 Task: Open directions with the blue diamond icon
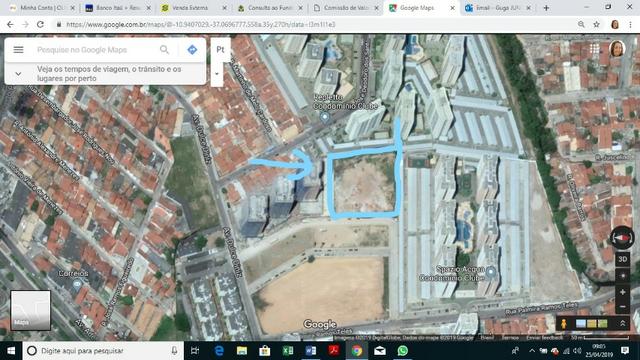click(192, 50)
